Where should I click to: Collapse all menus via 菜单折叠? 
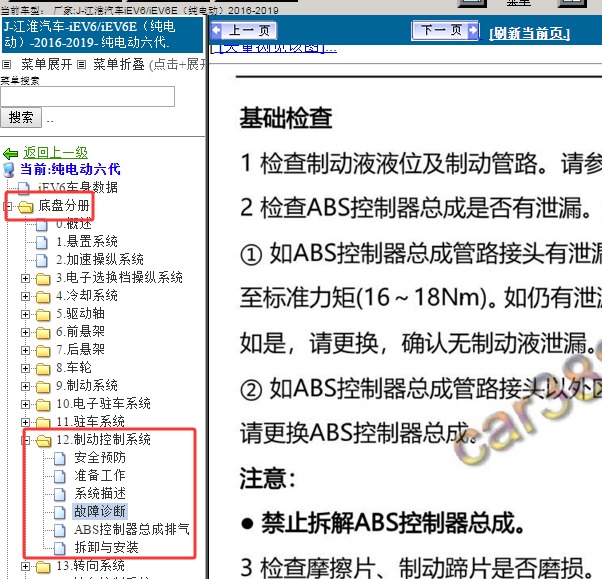(x=119, y=64)
